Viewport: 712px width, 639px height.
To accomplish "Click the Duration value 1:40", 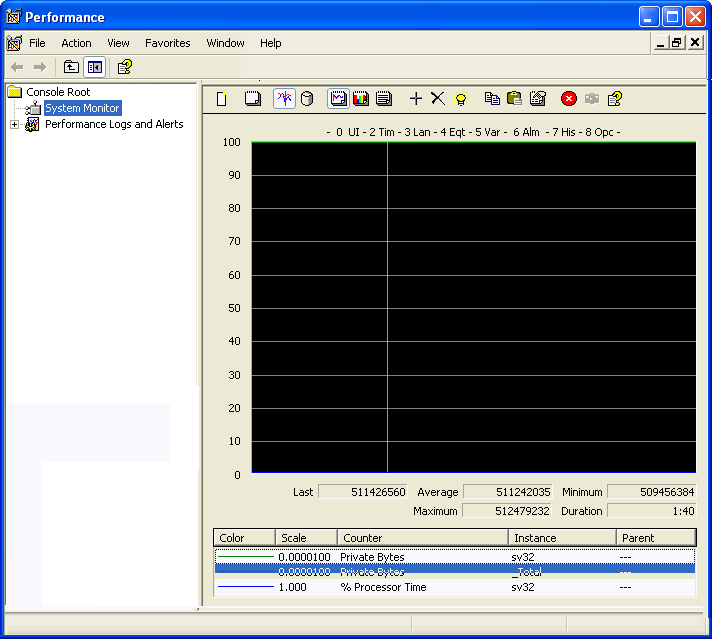I will point(652,511).
